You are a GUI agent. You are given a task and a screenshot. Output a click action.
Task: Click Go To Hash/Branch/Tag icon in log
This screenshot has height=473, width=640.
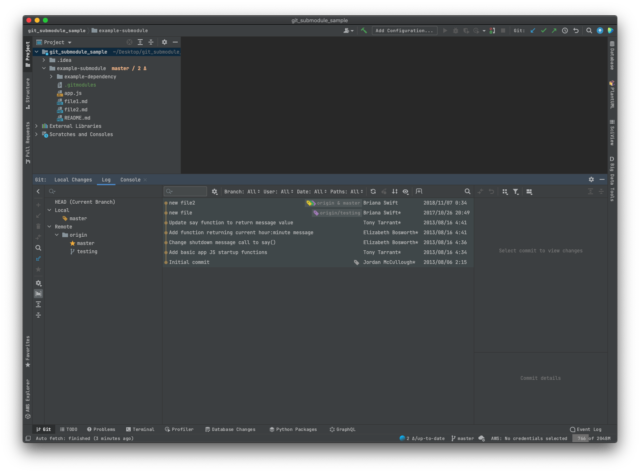click(x=419, y=191)
